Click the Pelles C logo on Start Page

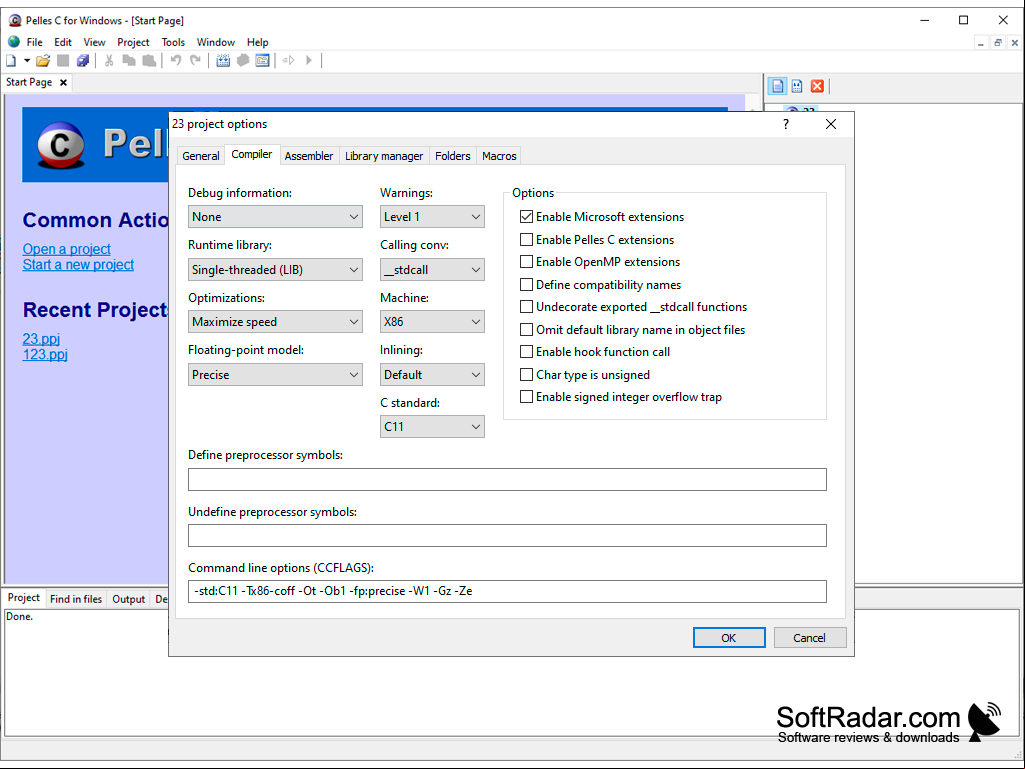pyautogui.click(x=61, y=145)
